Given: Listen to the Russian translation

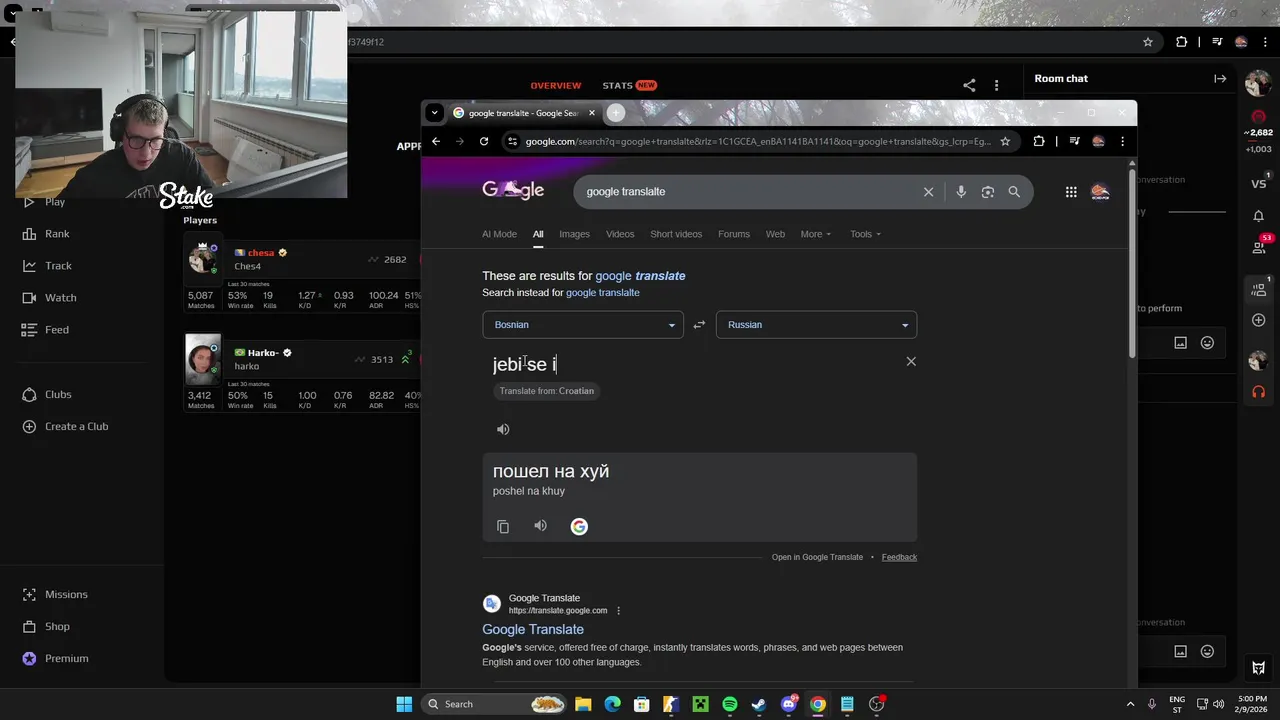Looking at the screenshot, I should point(540,526).
